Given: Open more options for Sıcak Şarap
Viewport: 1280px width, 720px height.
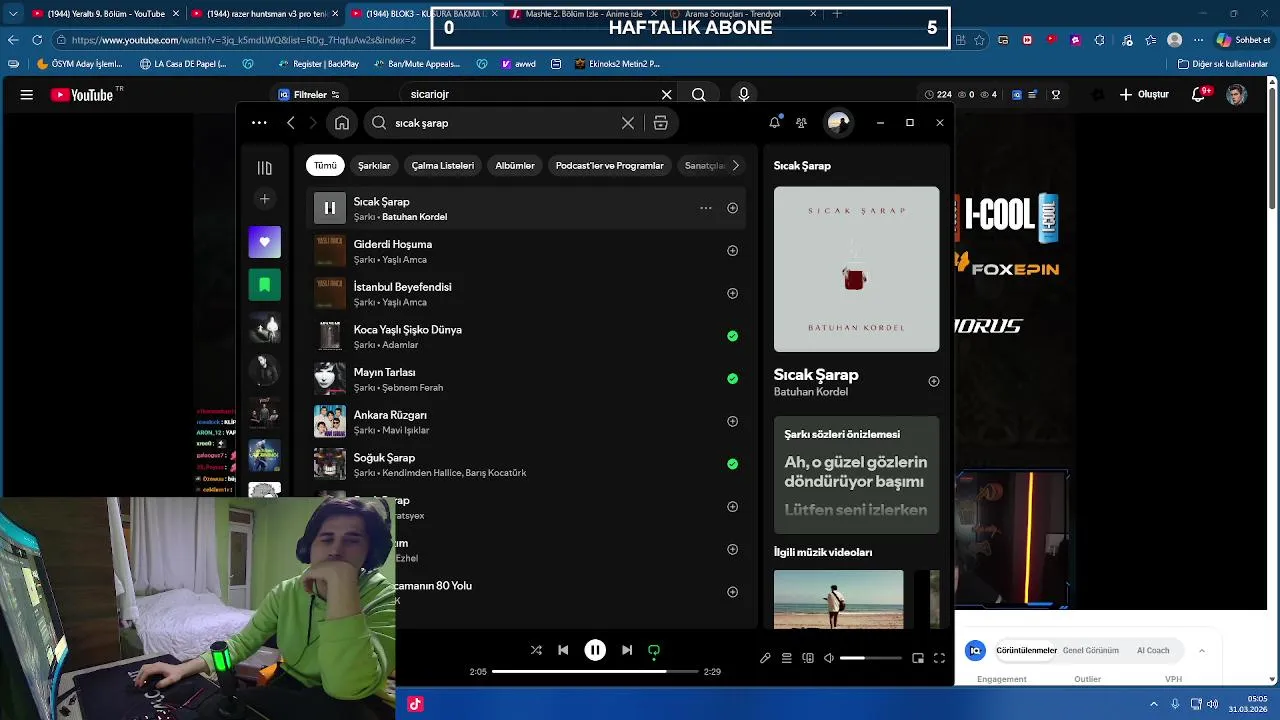Looking at the screenshot, I should point(705,208).
